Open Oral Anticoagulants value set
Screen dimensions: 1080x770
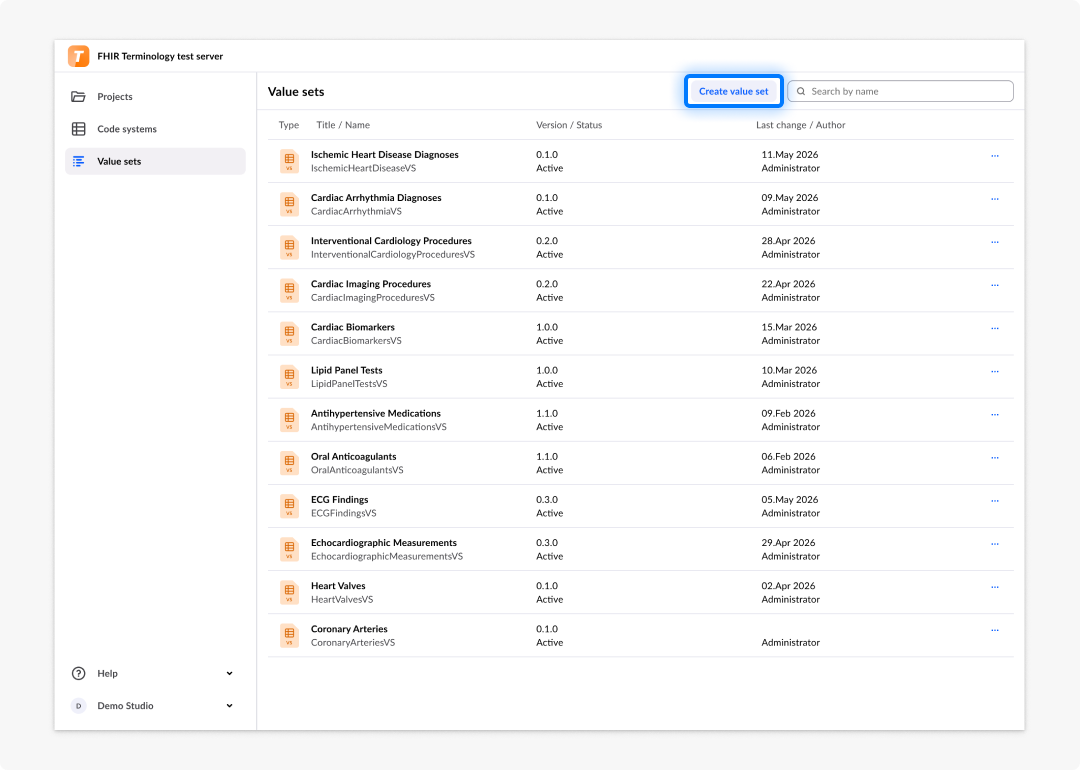tap(353, 457)
